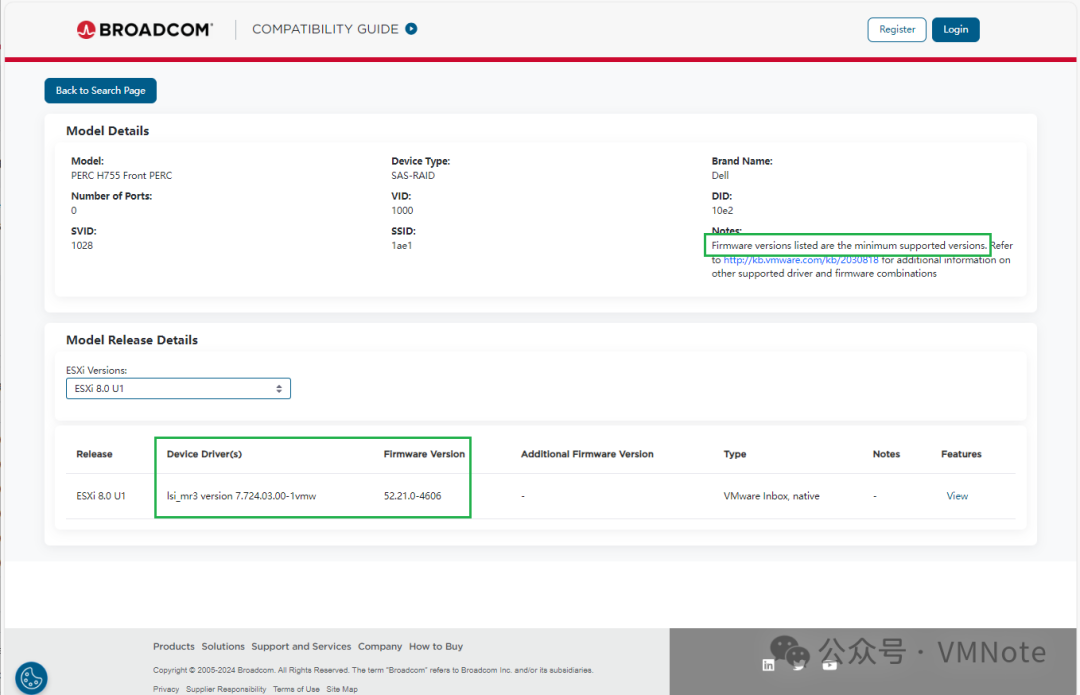Select the ESXi 8.0 U1 release cell

101,496
